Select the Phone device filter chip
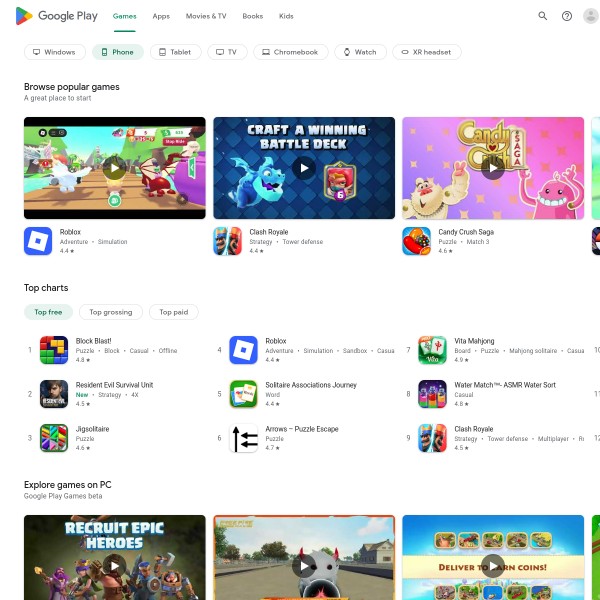Screen dimensions: 600x600 [x=118, y=52]
